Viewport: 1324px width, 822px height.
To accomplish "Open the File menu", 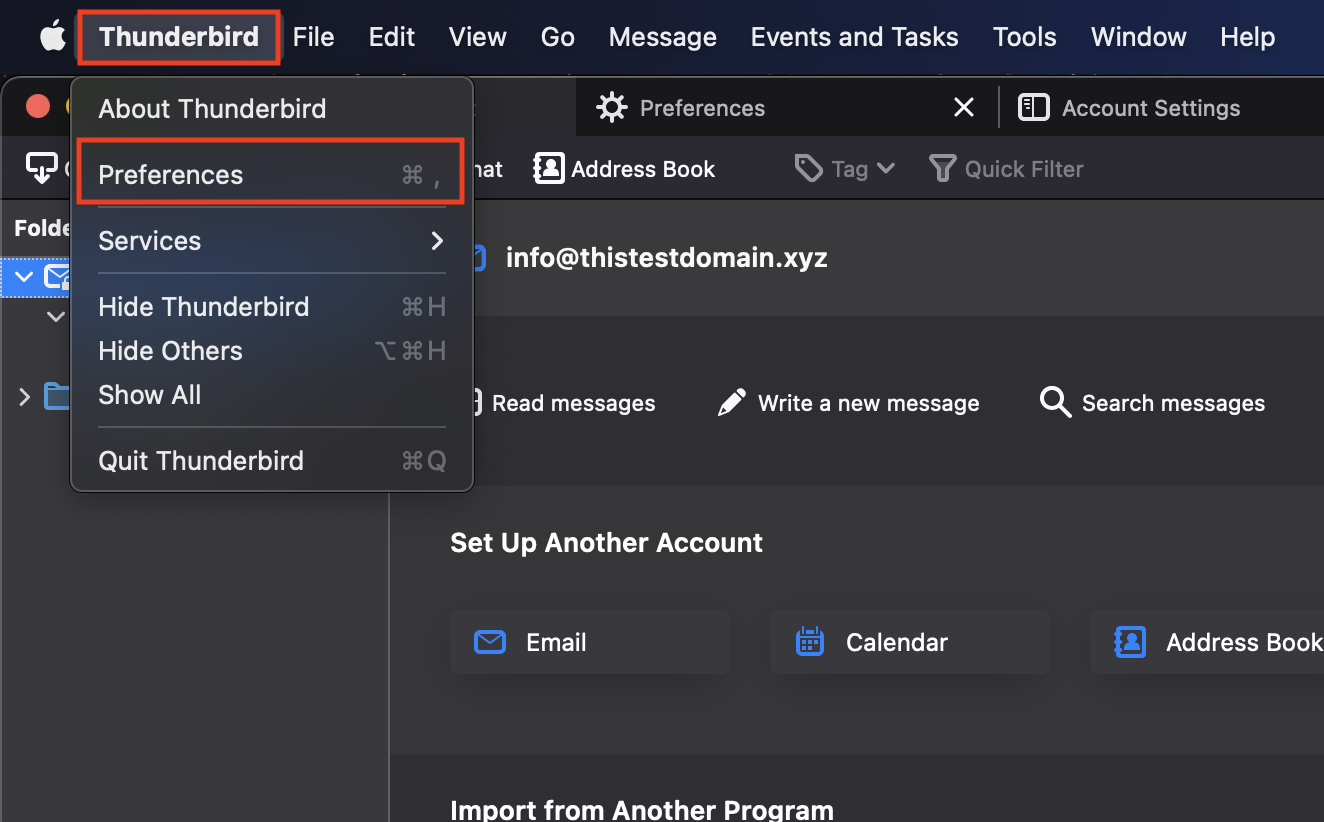I will tap(313, 38).
